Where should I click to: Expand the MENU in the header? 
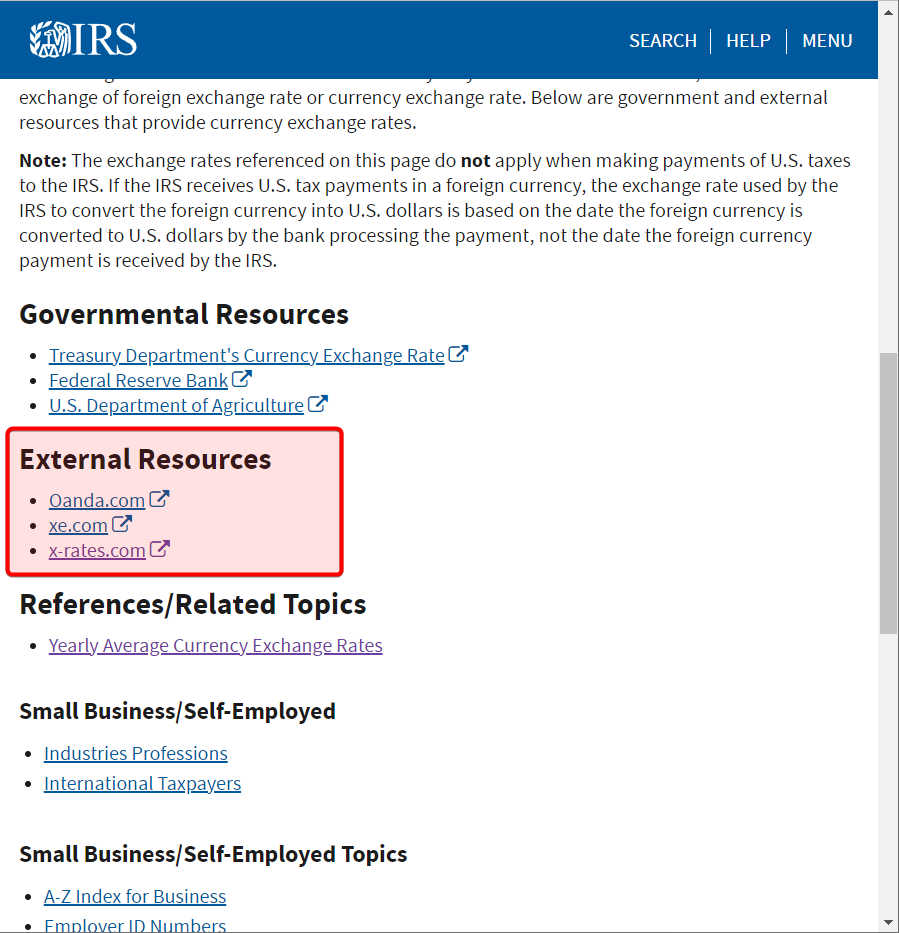(x=827, y=41)
